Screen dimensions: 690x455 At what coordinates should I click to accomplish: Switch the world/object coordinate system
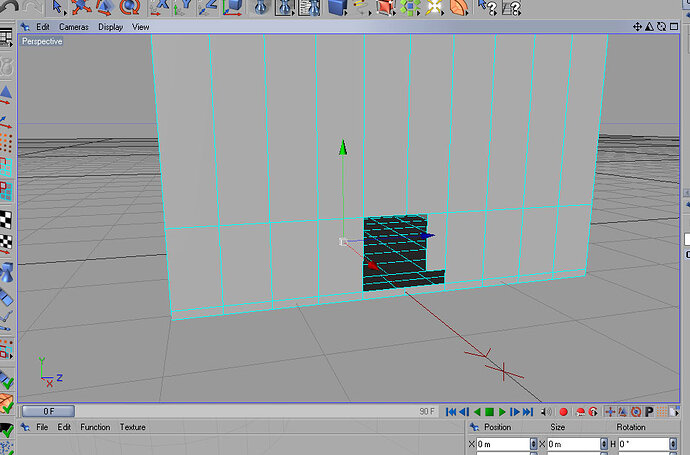[232, 7]
